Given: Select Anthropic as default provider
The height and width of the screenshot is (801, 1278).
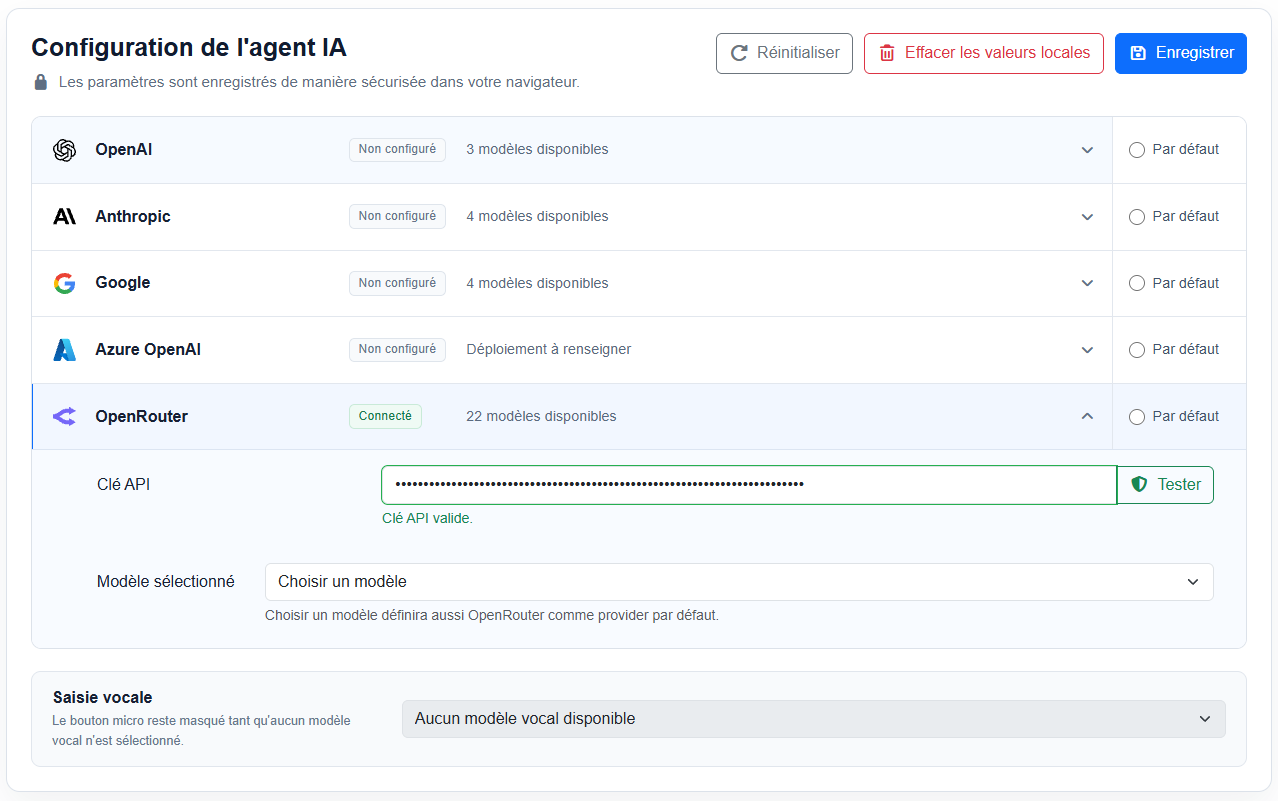Looking at the screenshot, I should pos(1137,217).
